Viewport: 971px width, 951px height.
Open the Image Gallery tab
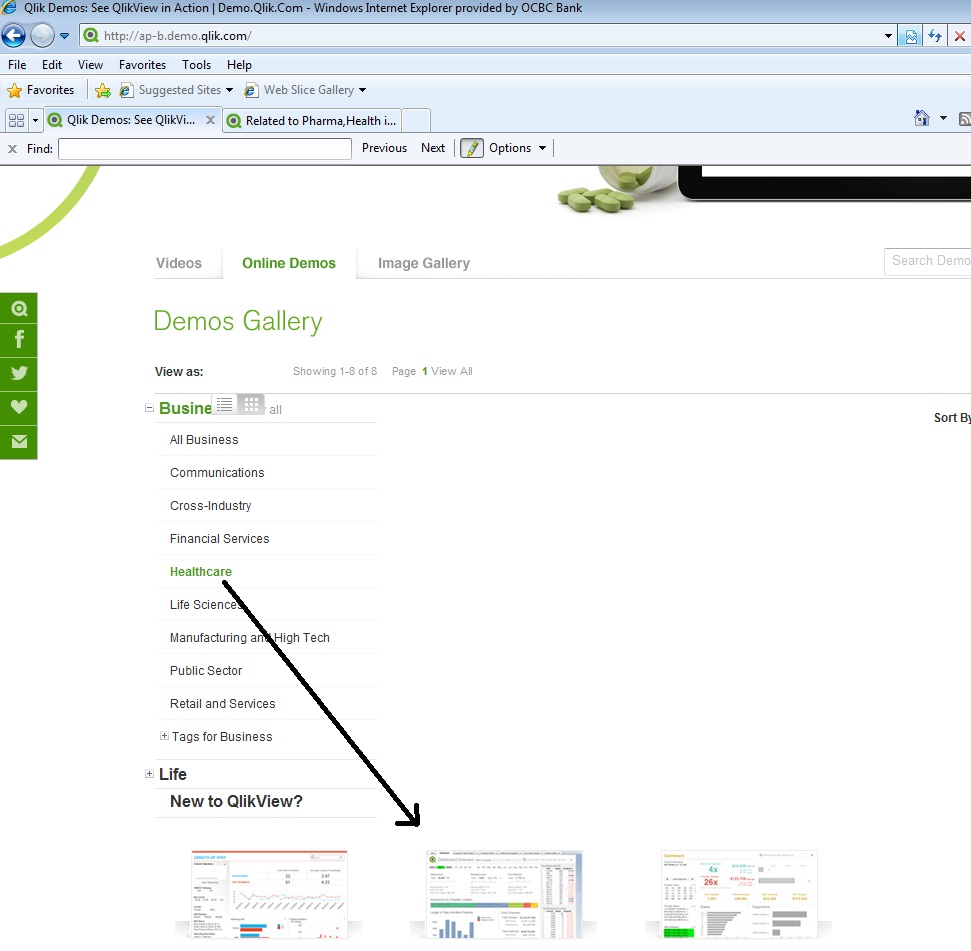(424, 263)
